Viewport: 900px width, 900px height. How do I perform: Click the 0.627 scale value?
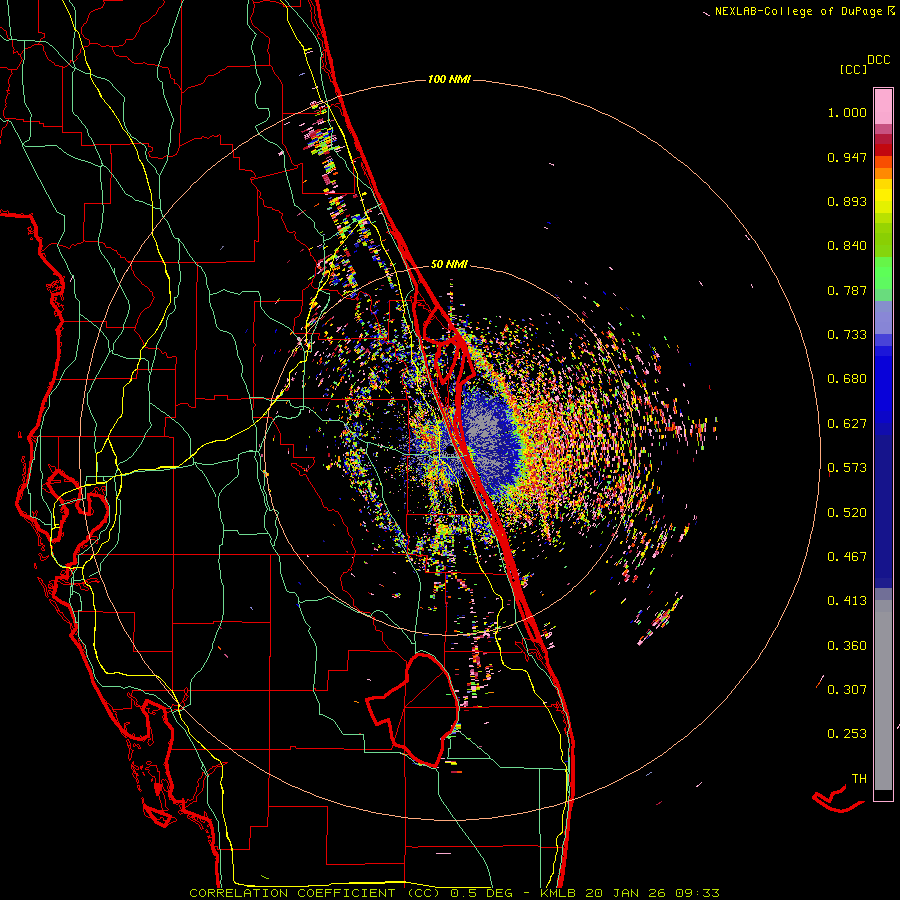coord(847,424)
